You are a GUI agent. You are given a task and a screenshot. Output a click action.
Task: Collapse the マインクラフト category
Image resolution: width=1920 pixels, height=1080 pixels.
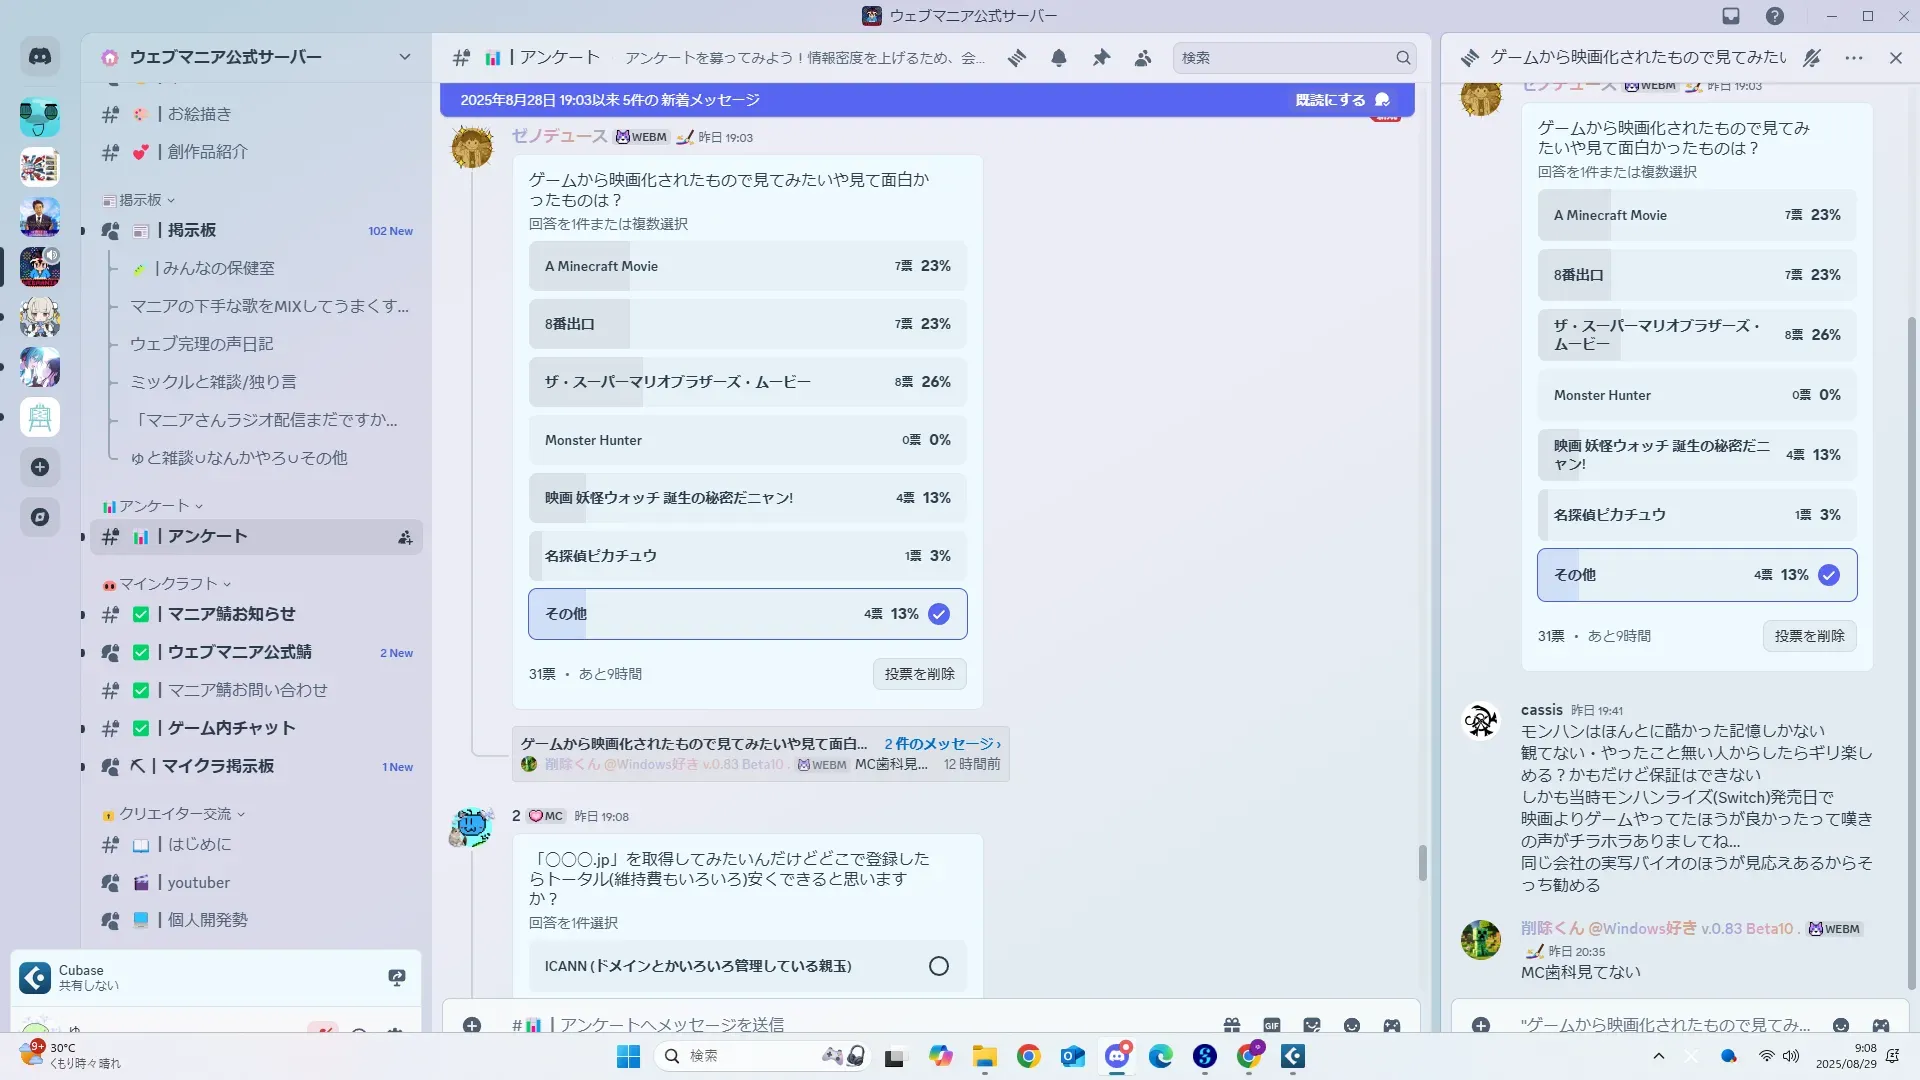pos(168,584)
